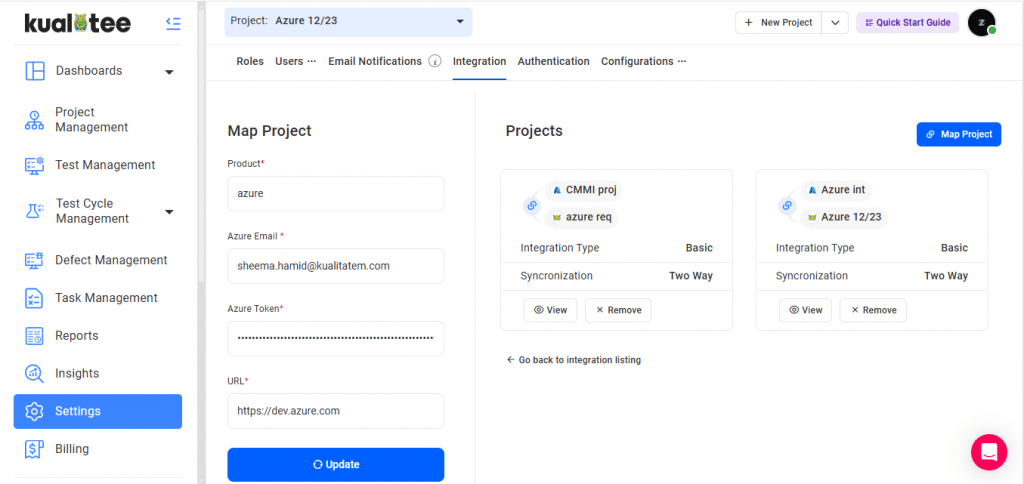
Task: Click the Test Management icon
Action: point(34,165)
